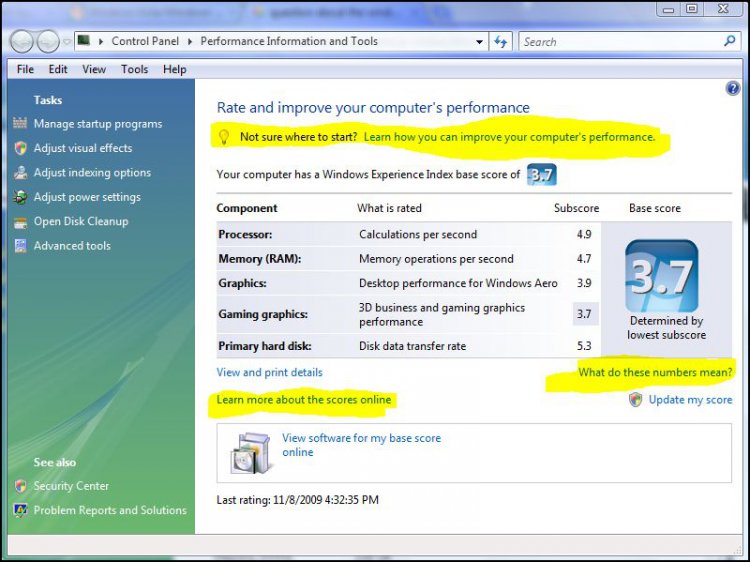
Task: Click the Manage startup programs icon
Action: click(x=20, y=123)
